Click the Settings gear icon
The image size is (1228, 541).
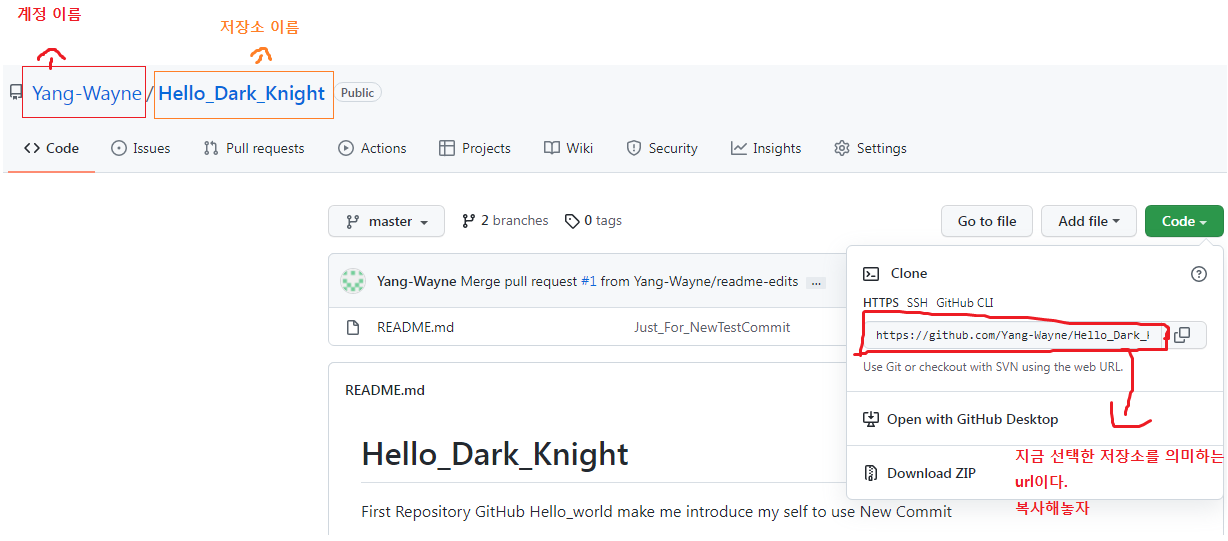click(842, 148)
